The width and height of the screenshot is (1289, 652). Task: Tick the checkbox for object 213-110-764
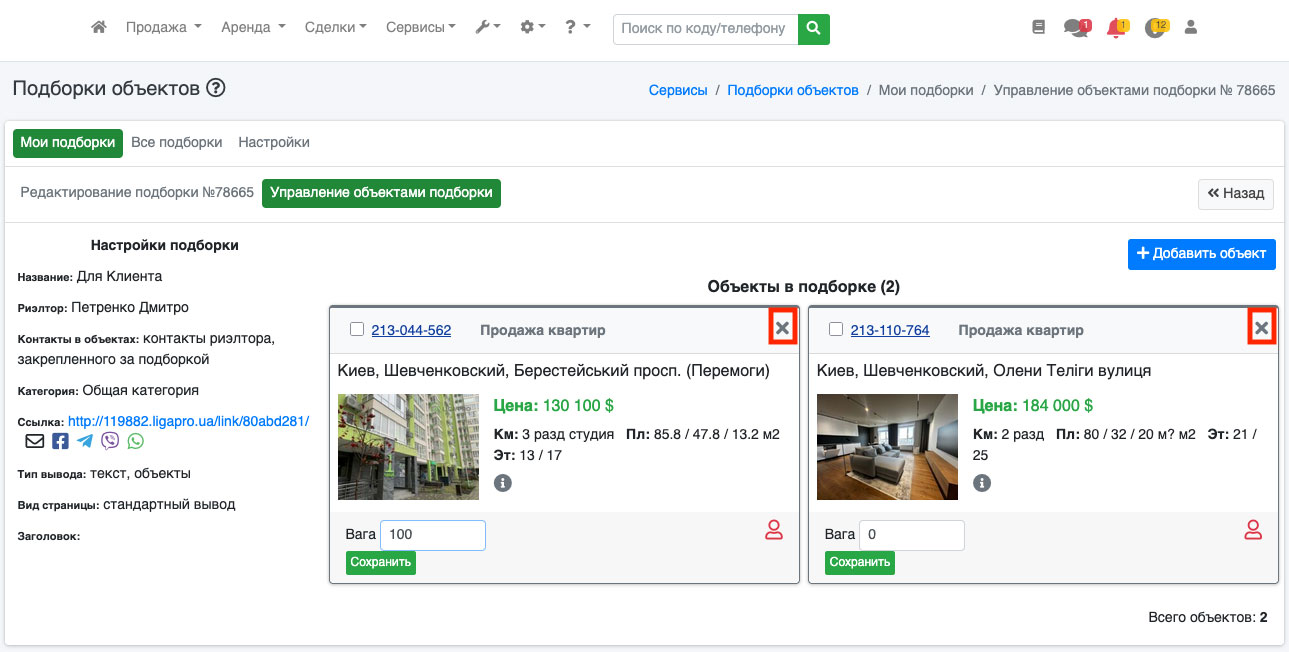(x=836, y=330)
